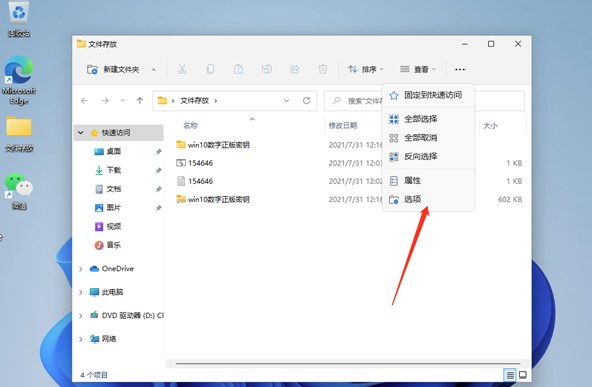Click the pin icon next to Desktop (桌面)

(159, 152)
